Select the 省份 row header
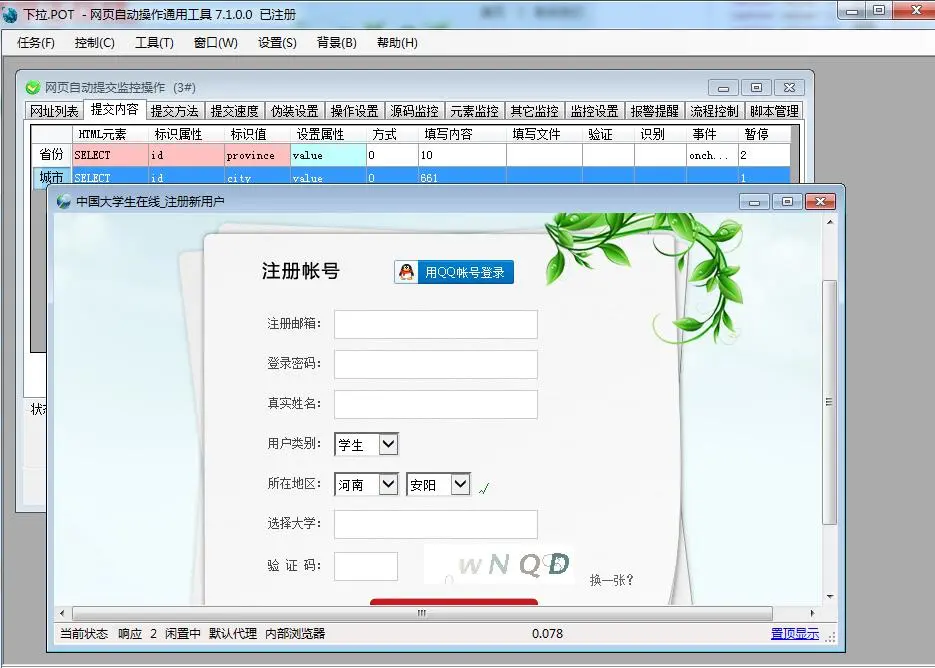The width and height of the screenshot is (935, 668). tap(51, 155)
